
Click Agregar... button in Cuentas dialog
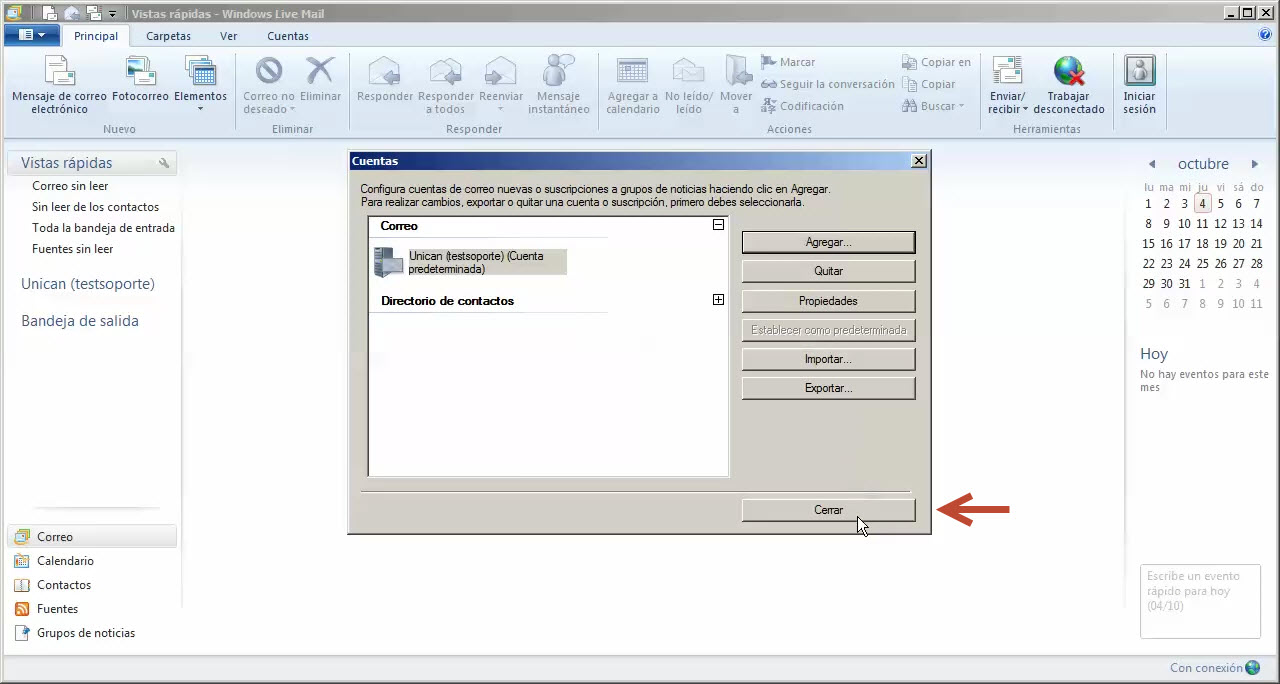click(x=828, y=242)
